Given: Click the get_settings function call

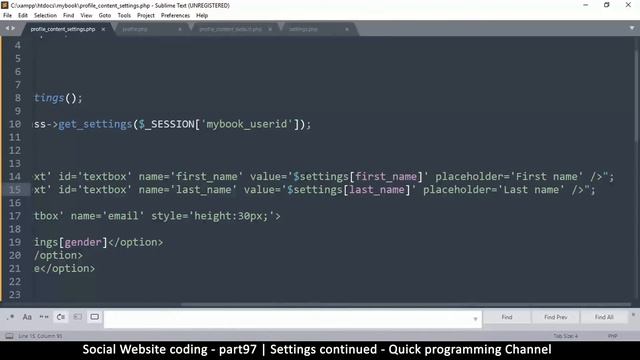Looking at the screenshot, I should [95, 124].
